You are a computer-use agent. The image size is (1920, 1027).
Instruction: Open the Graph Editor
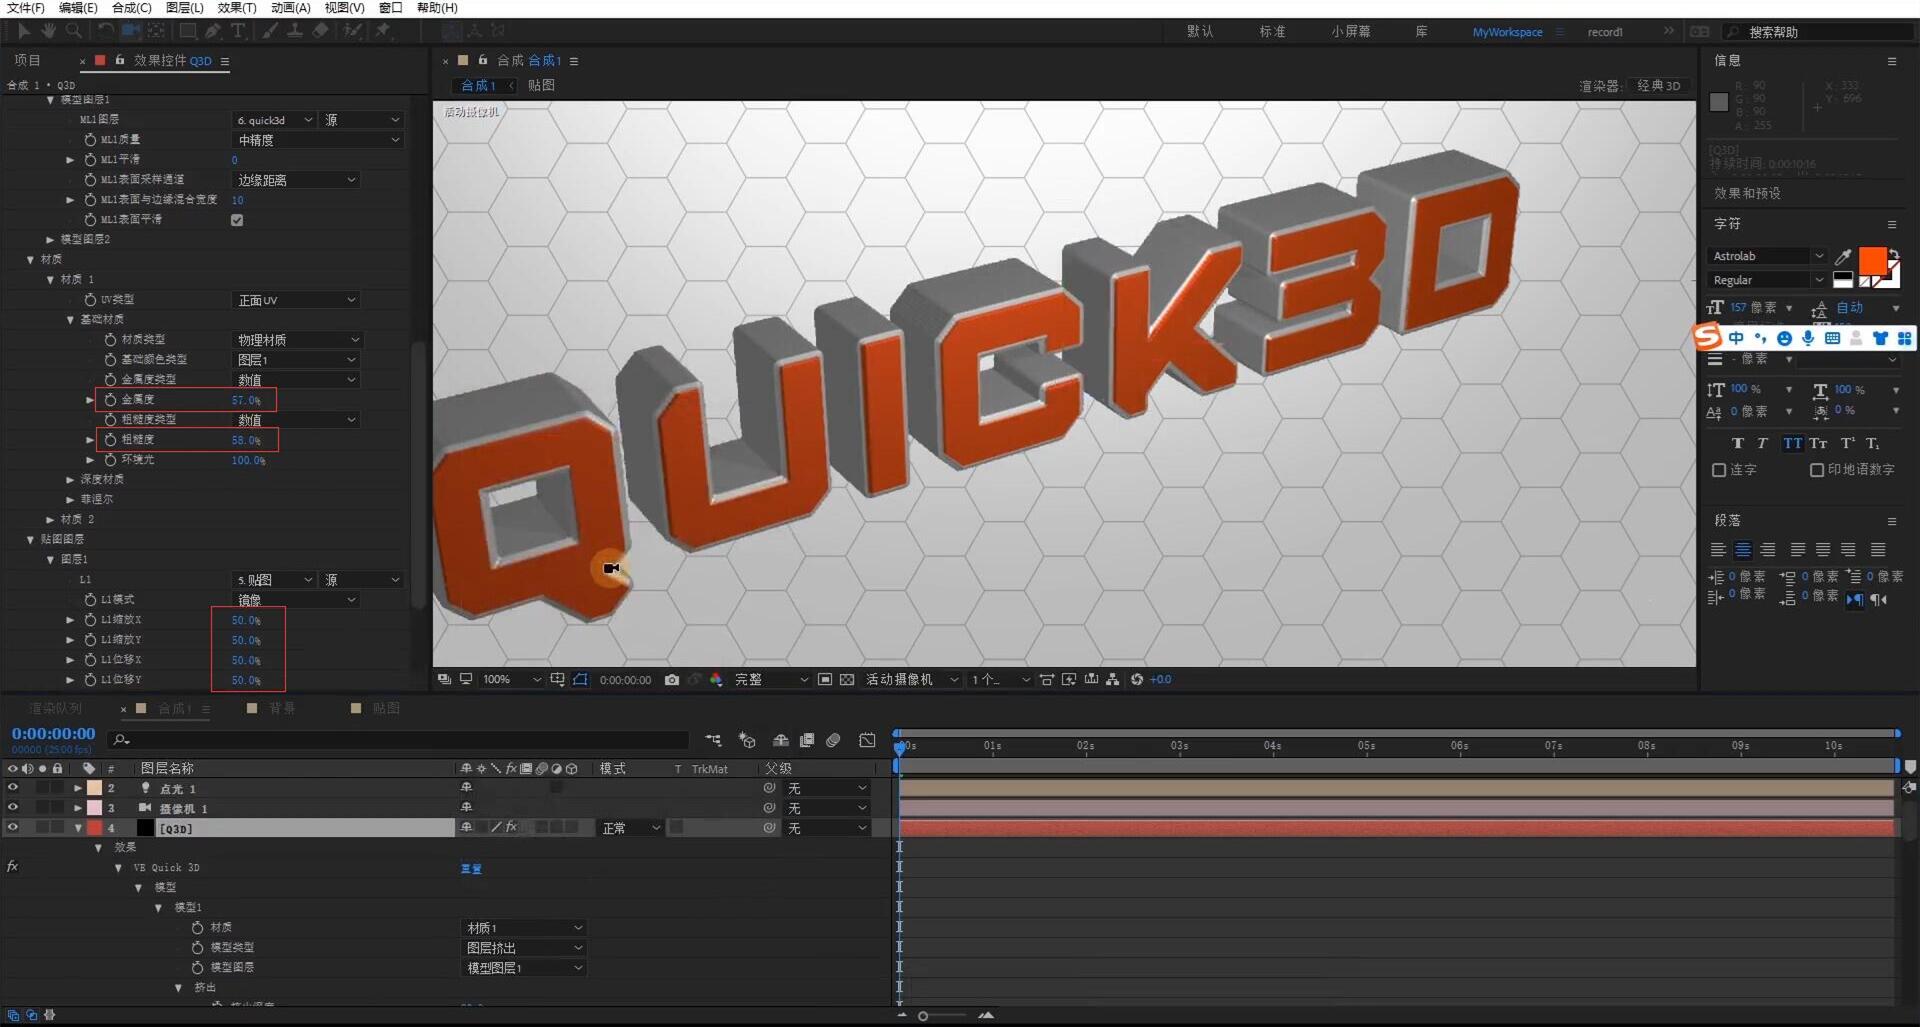pos(867,740)
